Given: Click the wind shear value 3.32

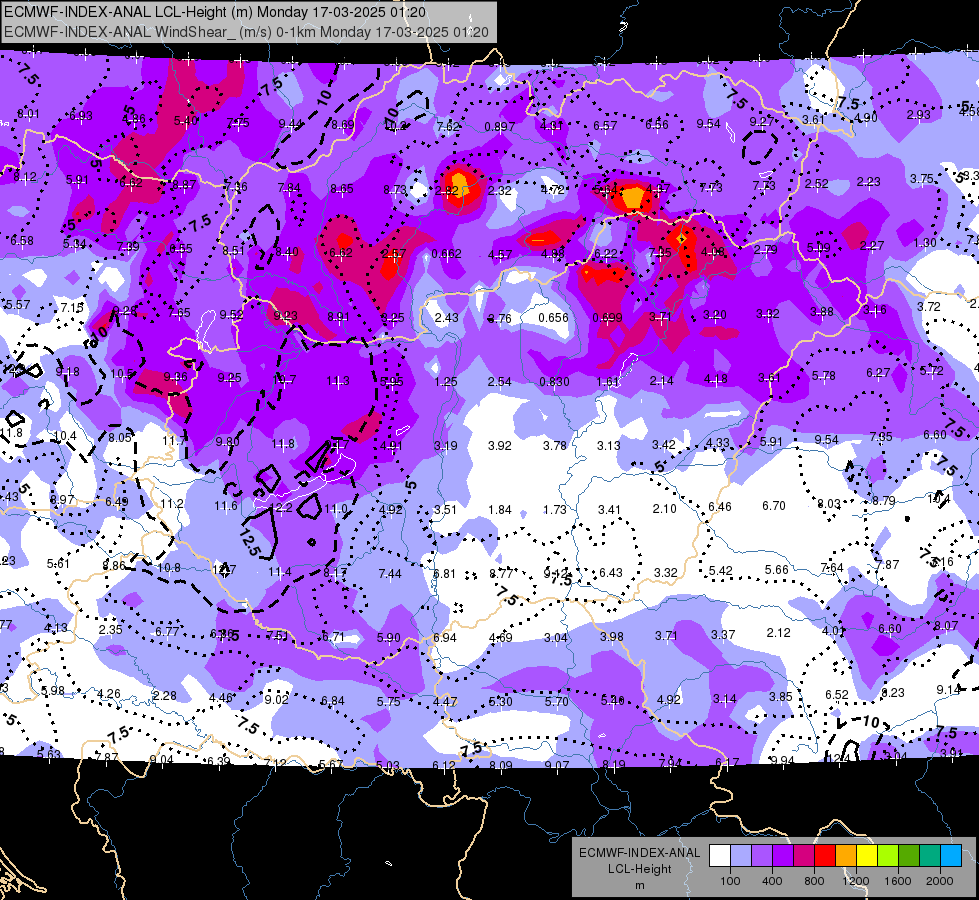Looking at the screenshot, I should (666, 572).
